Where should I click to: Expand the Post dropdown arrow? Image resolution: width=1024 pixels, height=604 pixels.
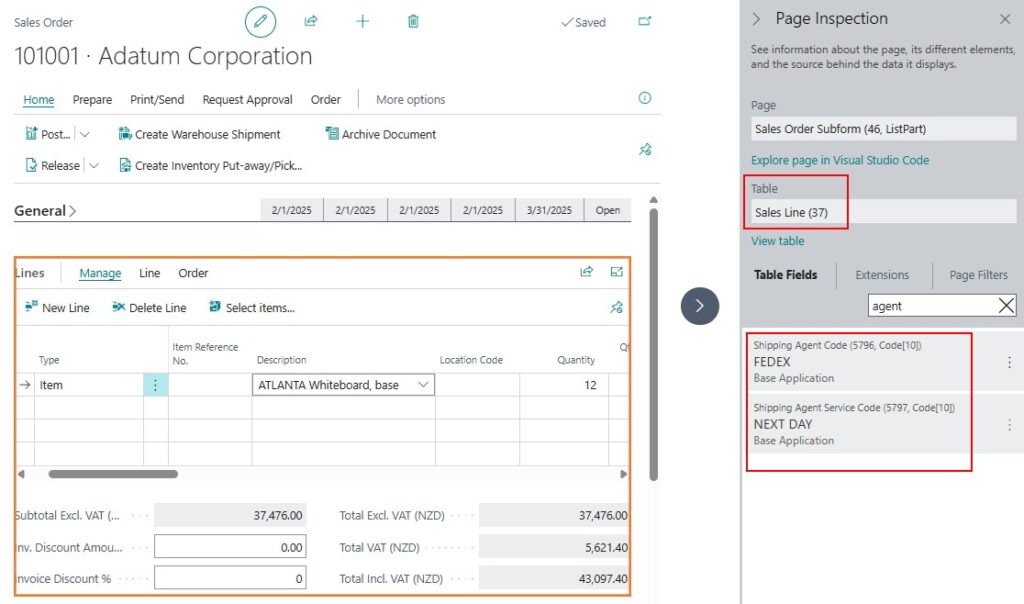pos(85,134)
